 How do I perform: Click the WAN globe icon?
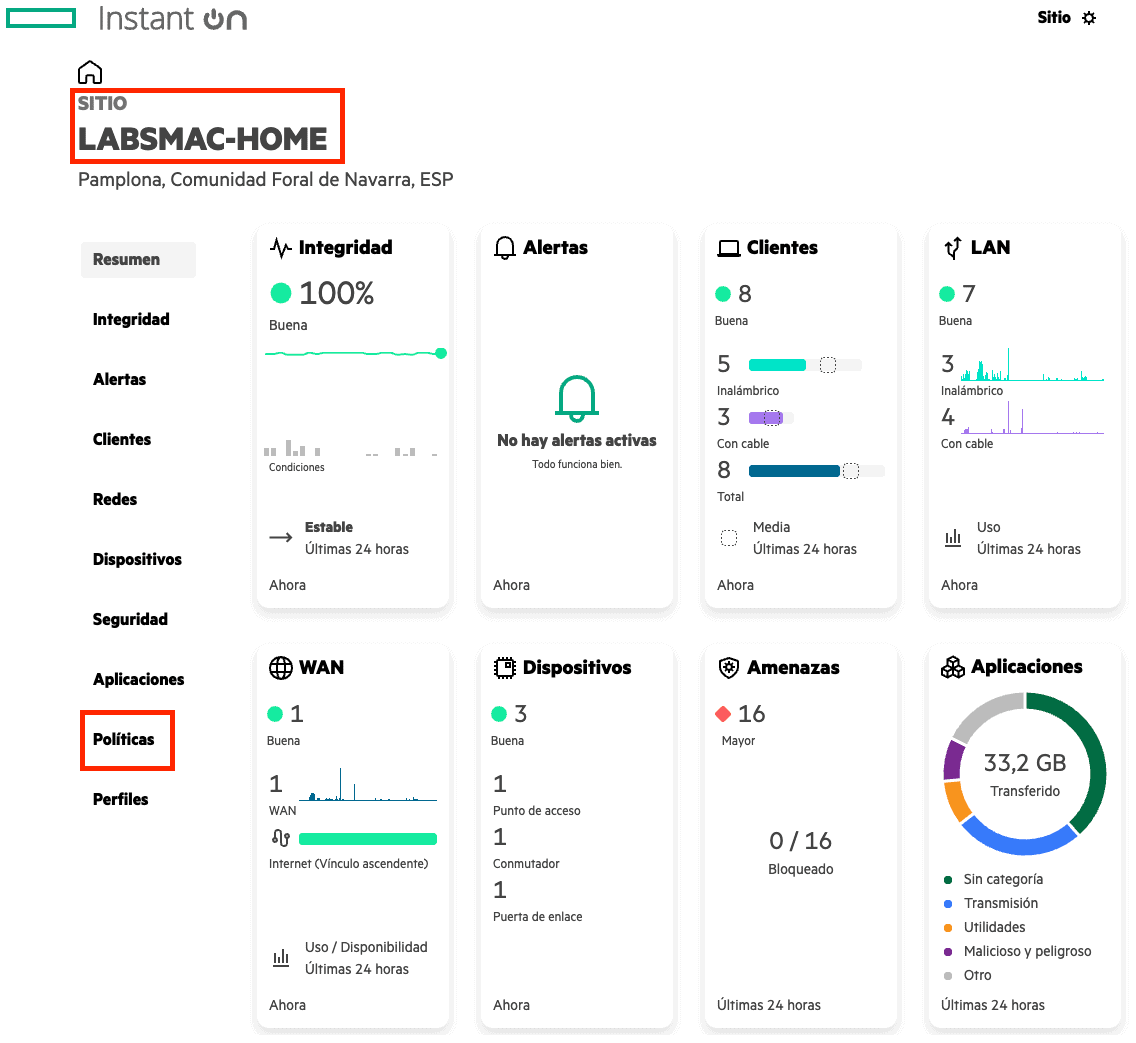point(281,667)
